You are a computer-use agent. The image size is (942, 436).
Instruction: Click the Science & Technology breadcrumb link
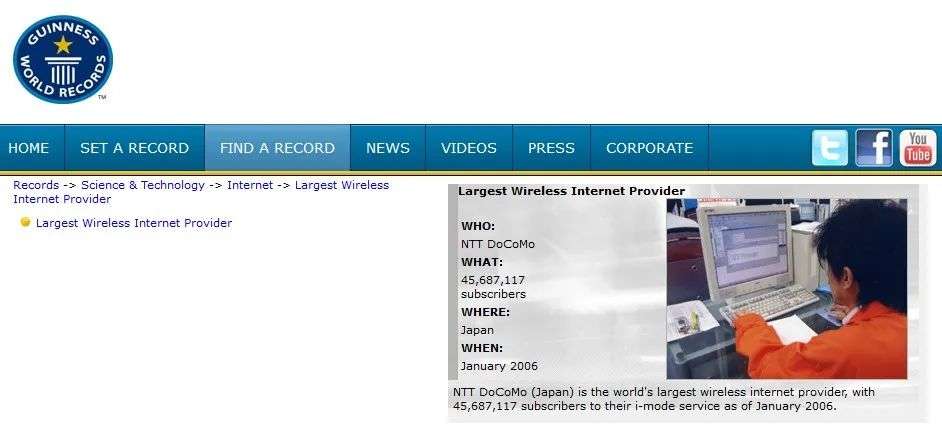(x=143, y=186)
